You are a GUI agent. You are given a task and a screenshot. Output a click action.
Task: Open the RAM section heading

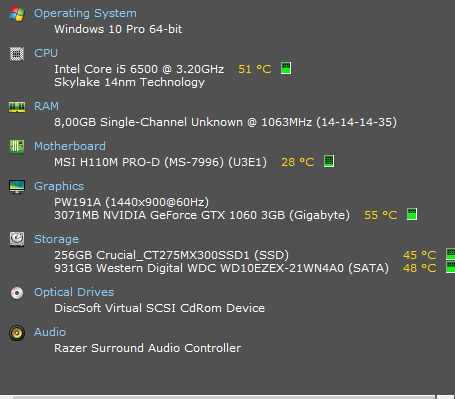[46, 106]
